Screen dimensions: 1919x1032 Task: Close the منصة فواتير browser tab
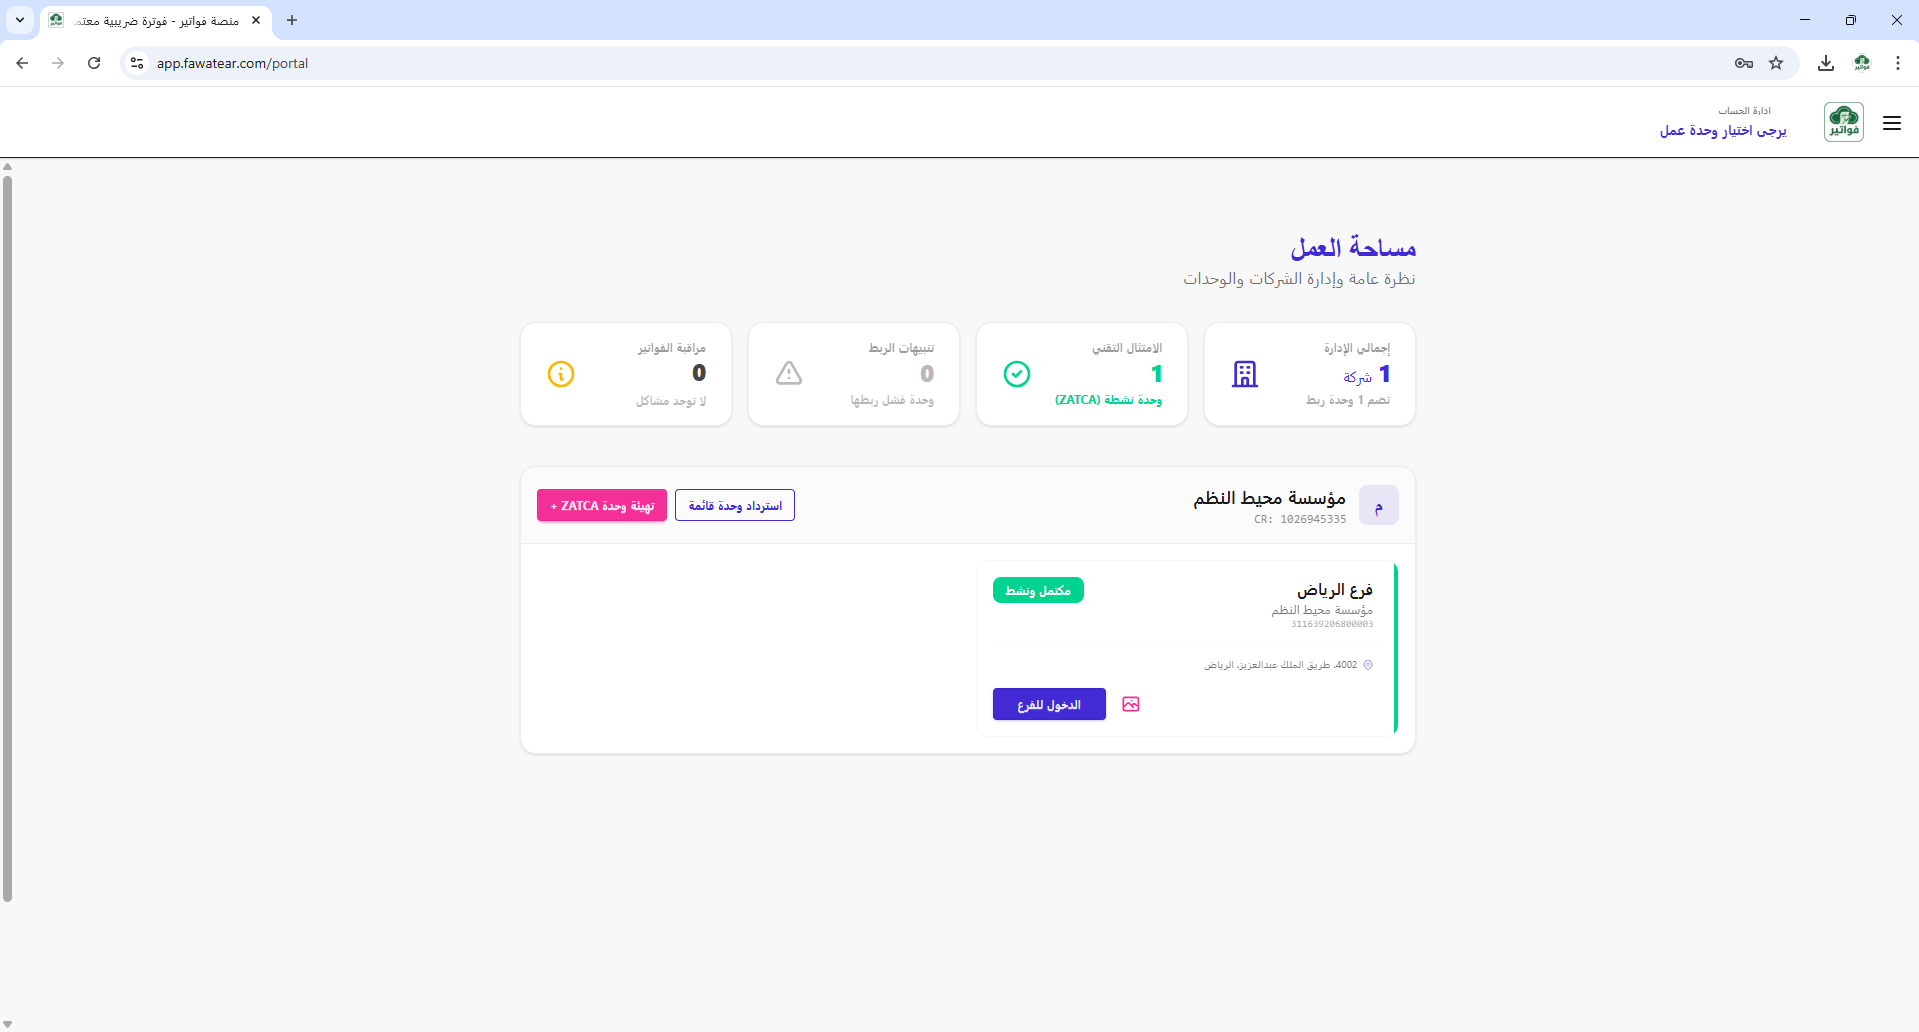[256, 20]
